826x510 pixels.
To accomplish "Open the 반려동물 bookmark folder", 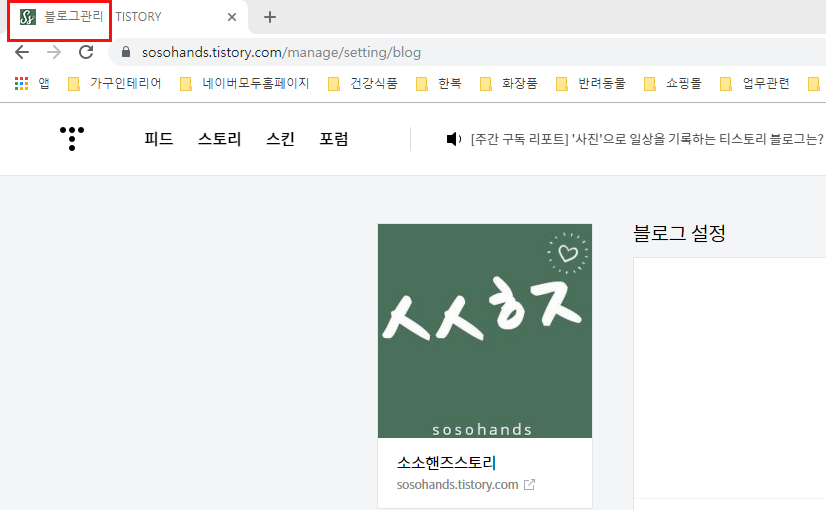I will (591, 83).
